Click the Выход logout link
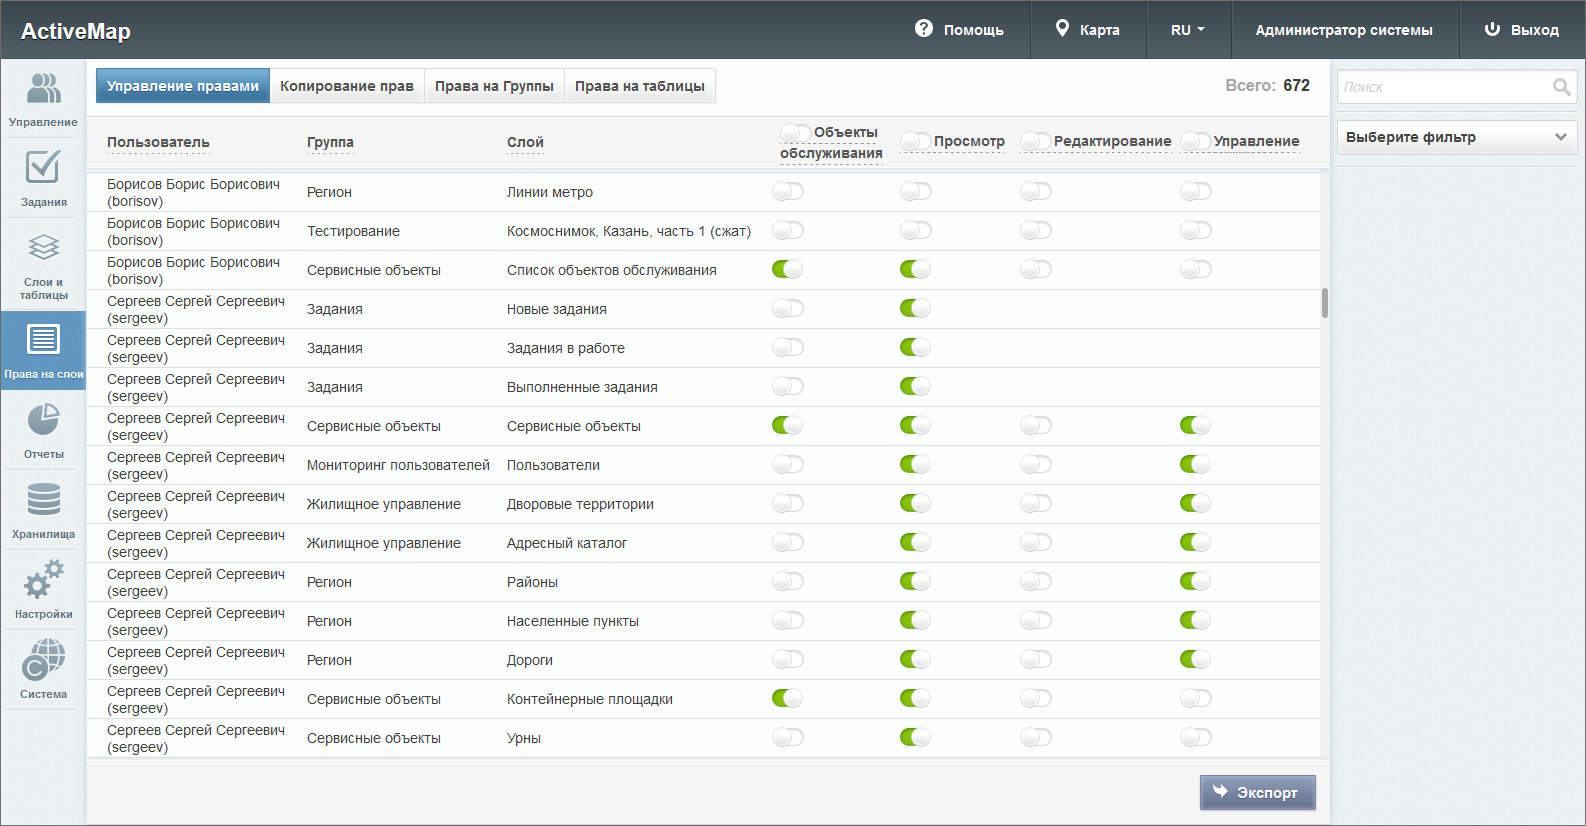 coord(1521,30)
